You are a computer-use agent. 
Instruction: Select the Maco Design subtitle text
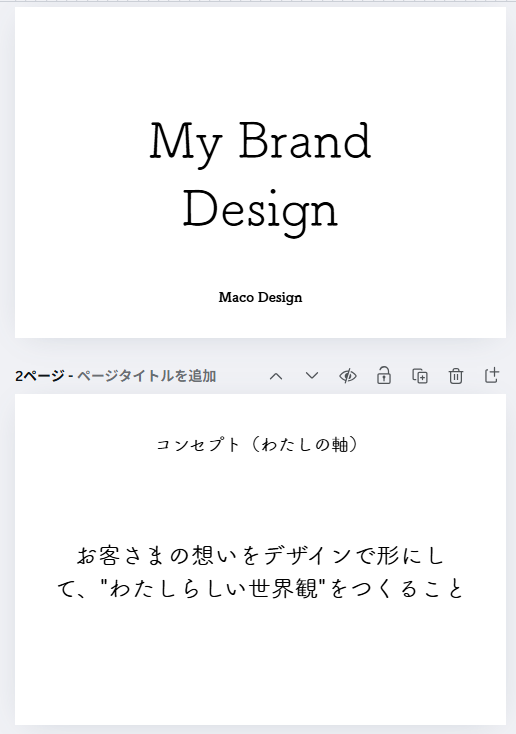[x=260, y=298]
